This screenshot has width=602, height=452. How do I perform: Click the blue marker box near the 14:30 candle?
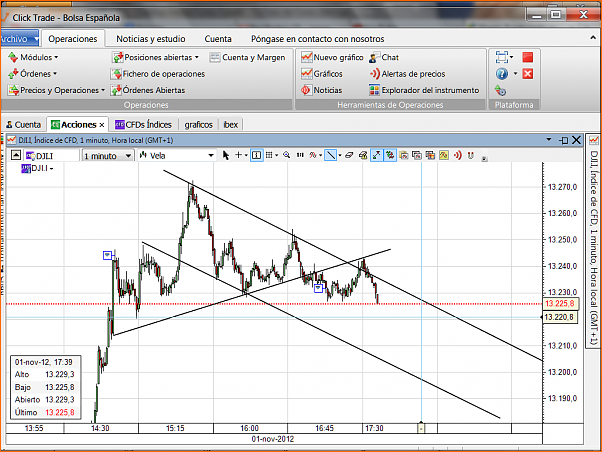108,255
